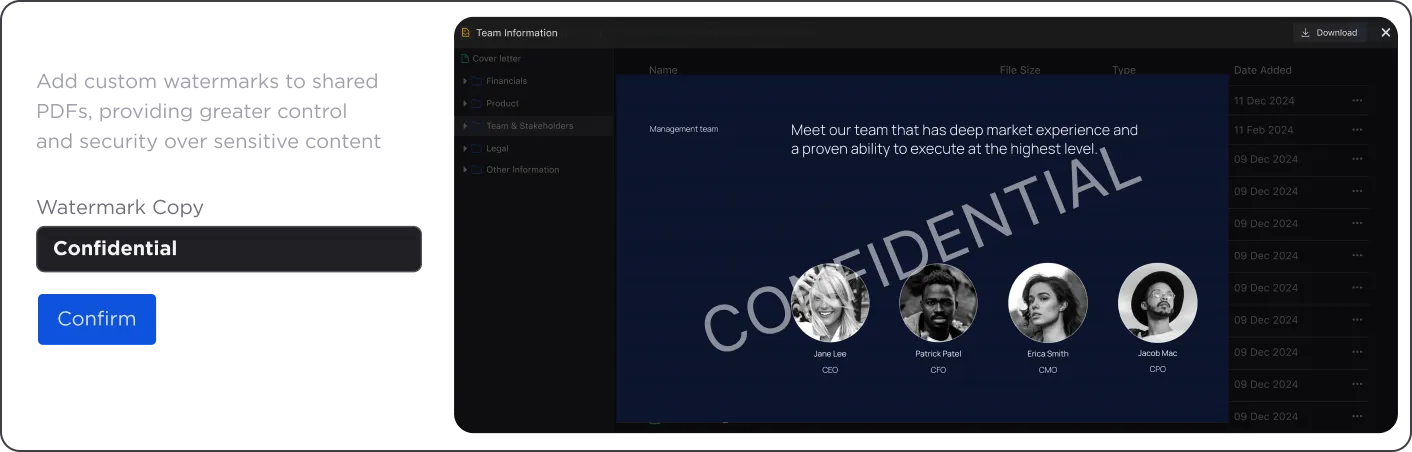Sort by the File Size column header

[x=1020, y=71]
